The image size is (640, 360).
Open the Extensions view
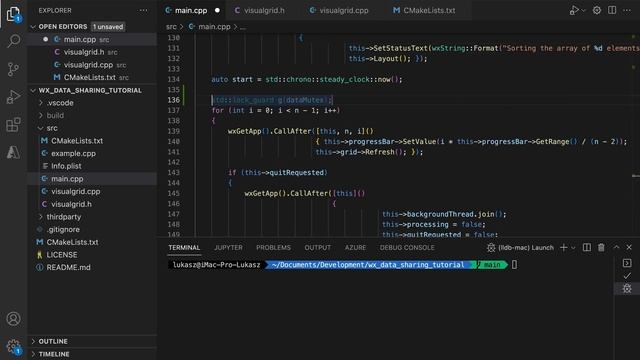(x=13, y=125)
